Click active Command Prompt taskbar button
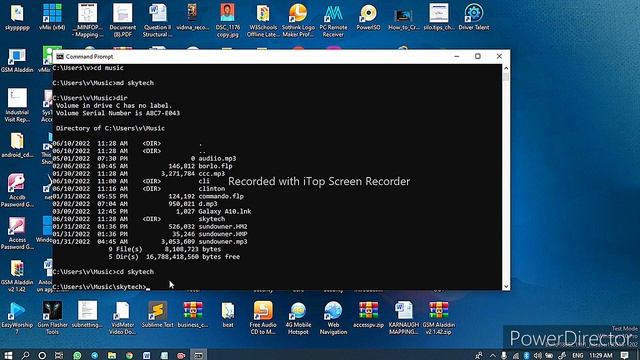Screen dimensions: 640x360 (x=198, y=356)
